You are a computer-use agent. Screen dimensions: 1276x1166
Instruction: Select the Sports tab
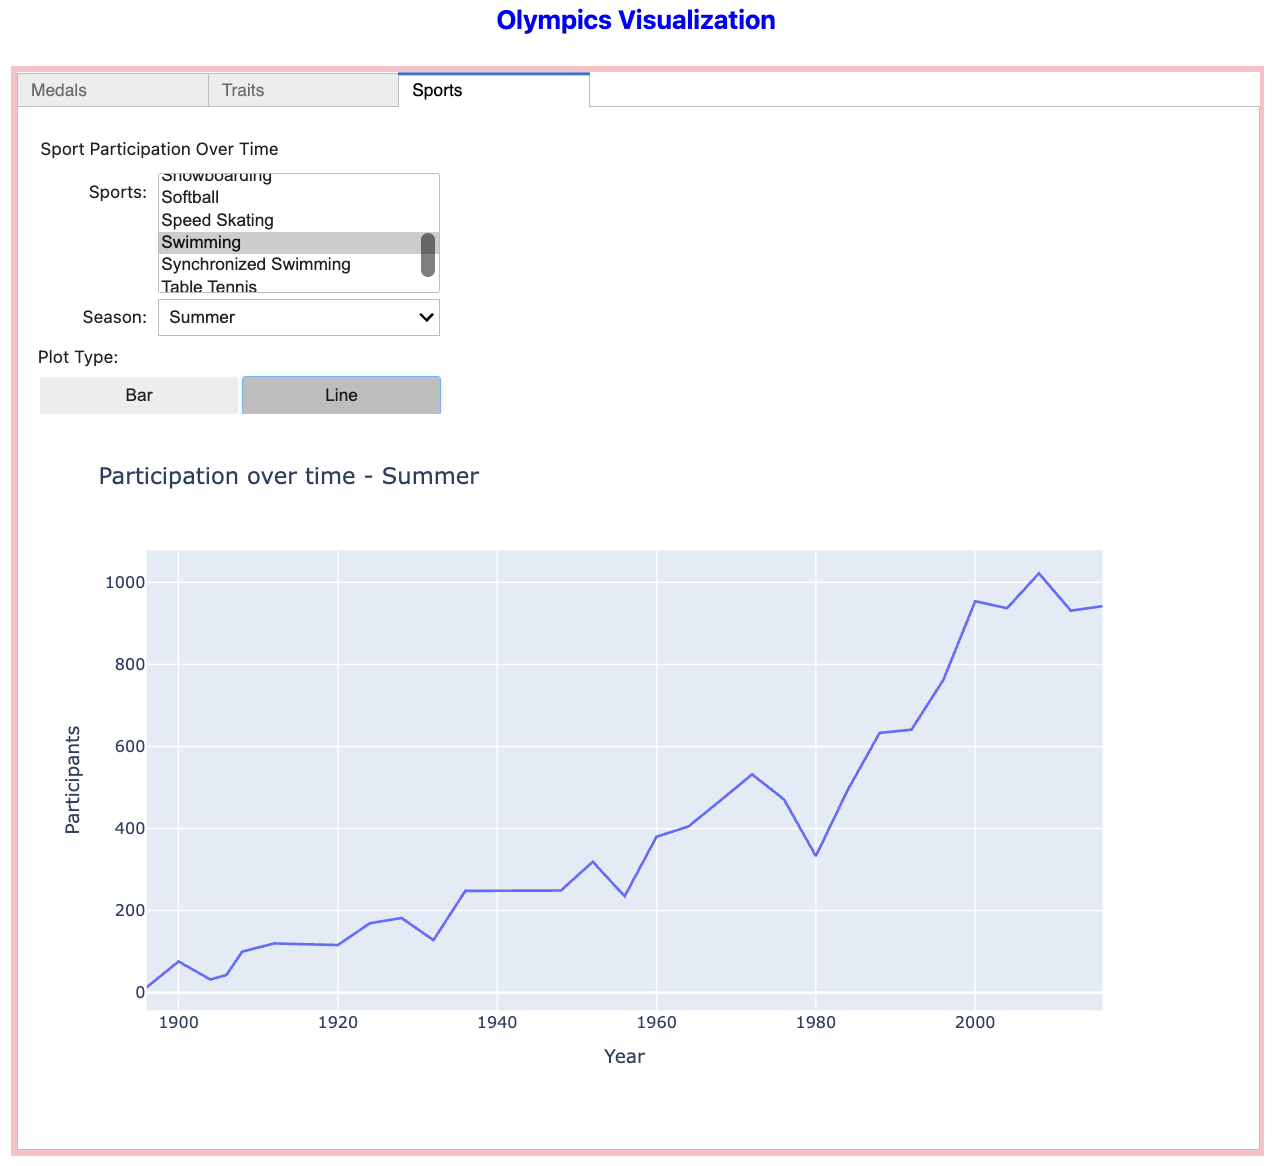[x=493, y=90]
